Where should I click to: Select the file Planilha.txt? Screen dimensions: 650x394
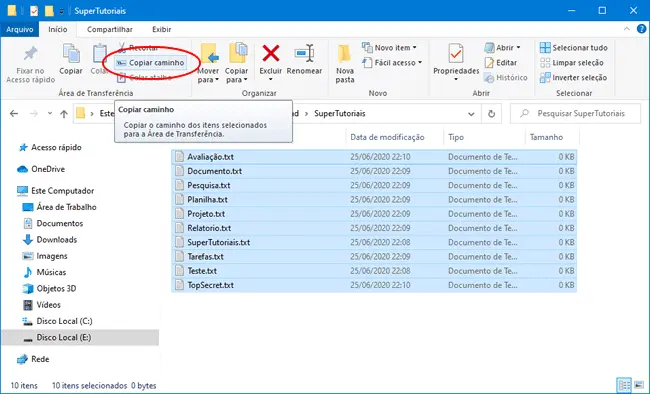click(374, 199)
